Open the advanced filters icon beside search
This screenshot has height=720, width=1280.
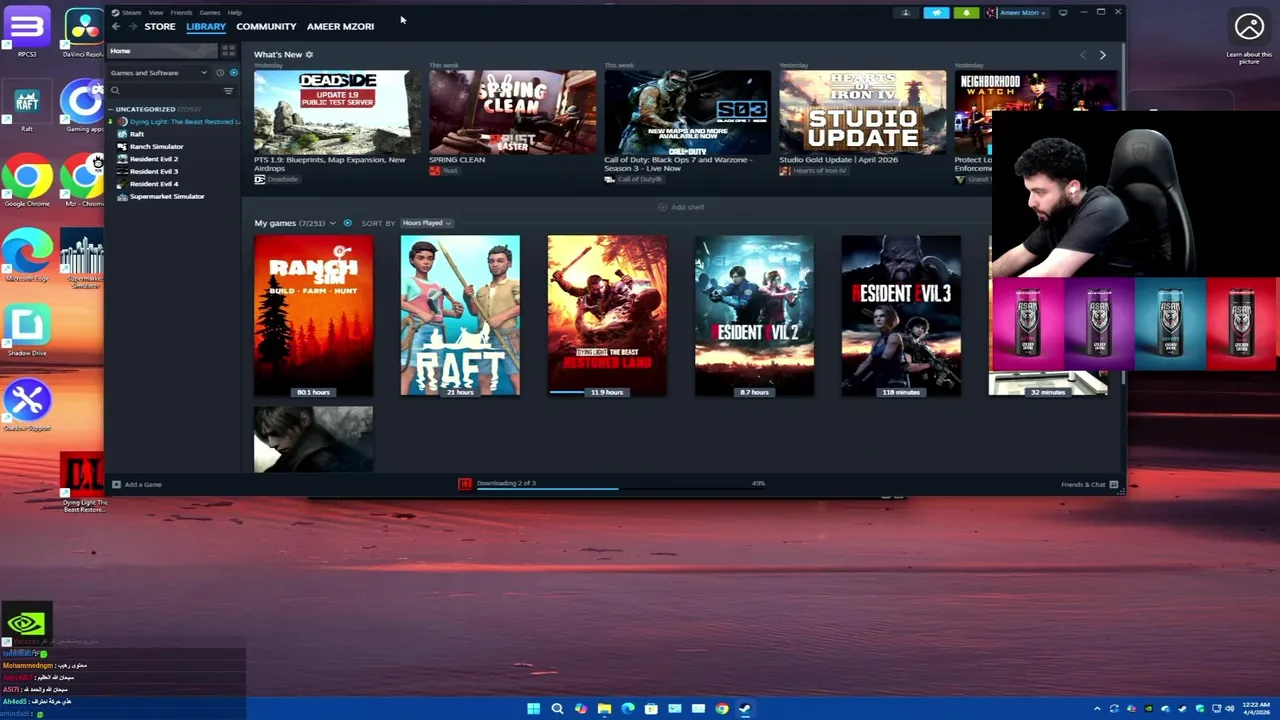pos(228,91)
